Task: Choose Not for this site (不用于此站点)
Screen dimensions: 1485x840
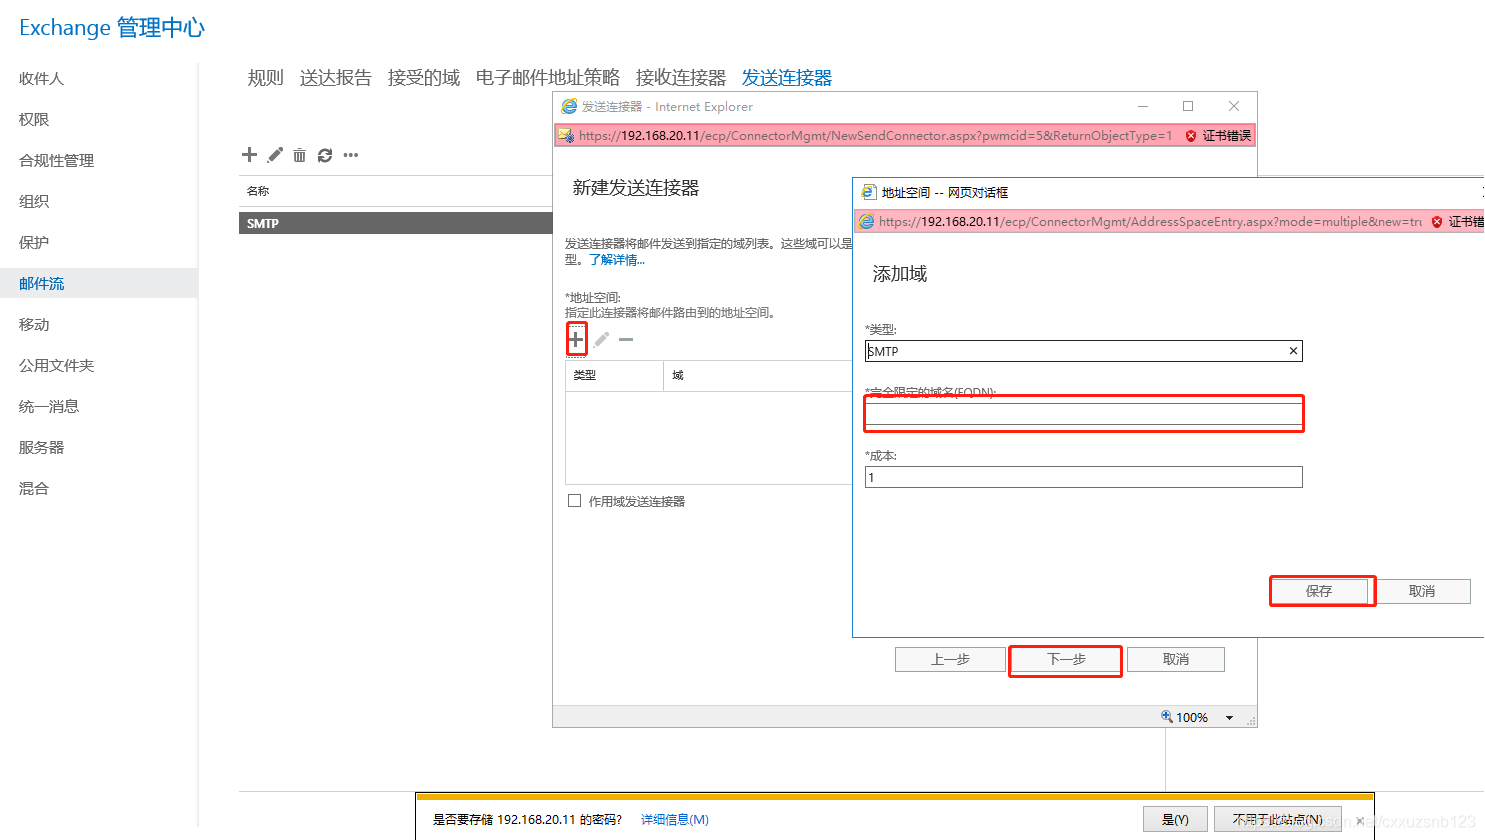Action: [x=1277, y=819]
